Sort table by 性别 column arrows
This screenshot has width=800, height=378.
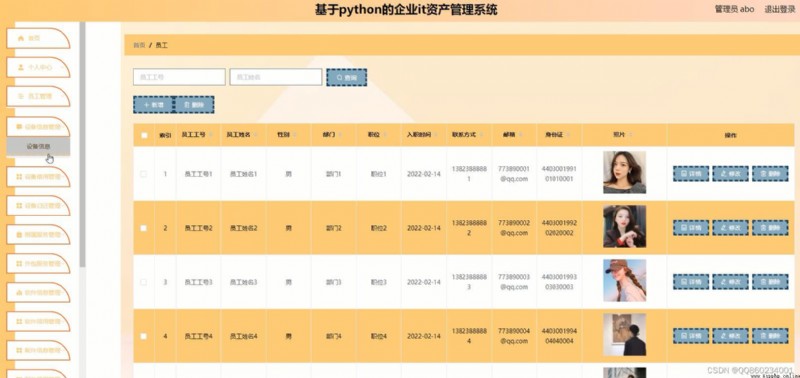[x=295, y=135]
